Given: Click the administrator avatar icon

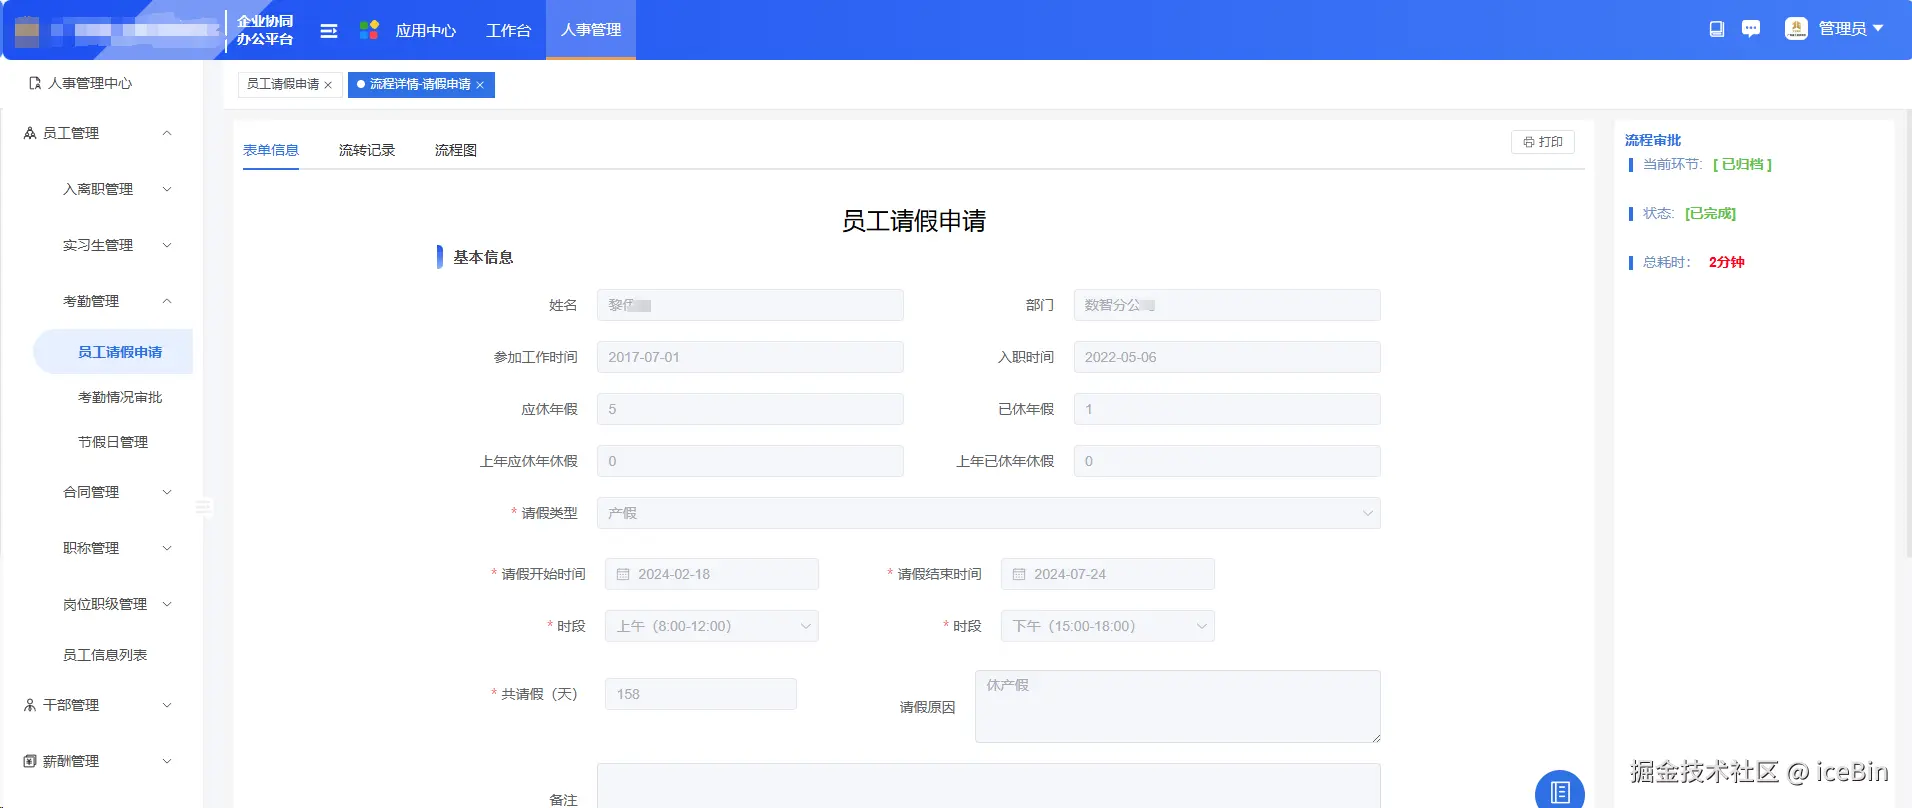Looking at the screenshot, I should (x=1796, y=29).
